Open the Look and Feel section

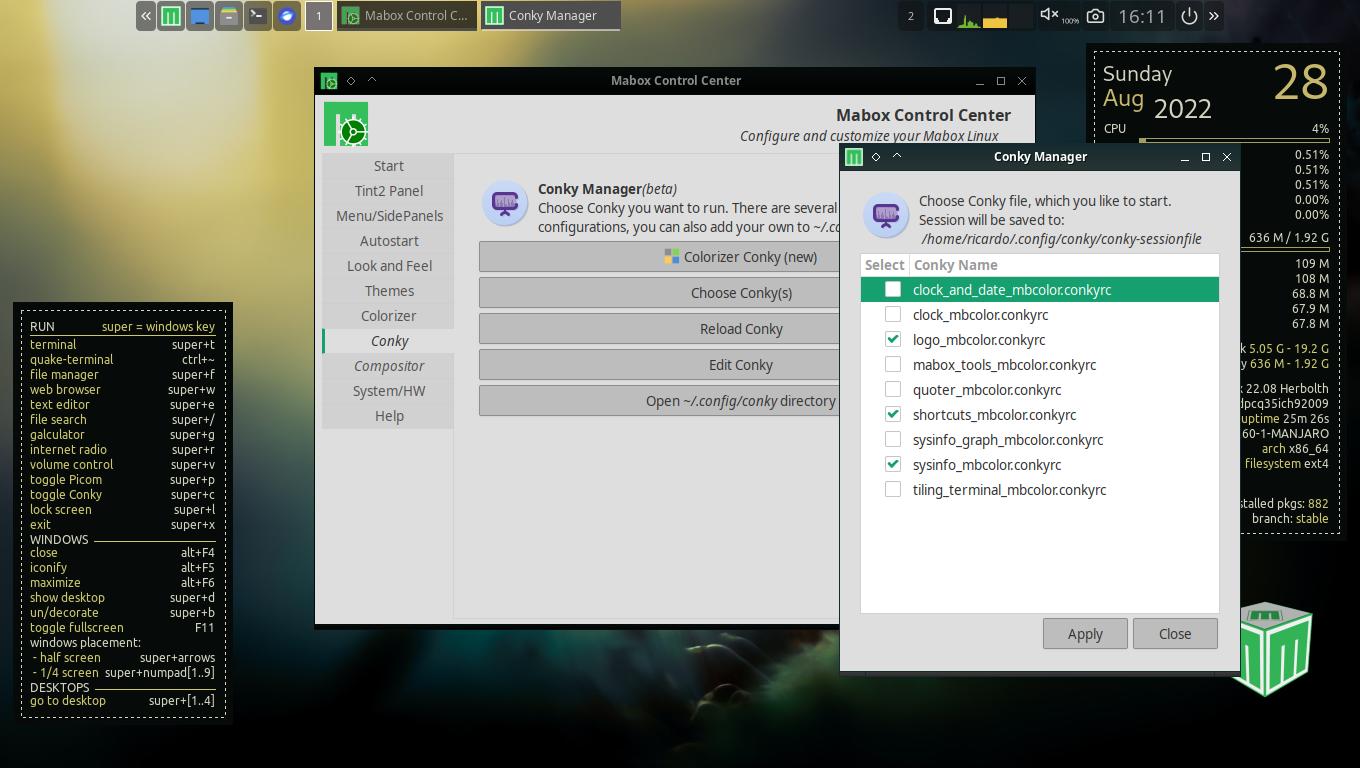388,266
